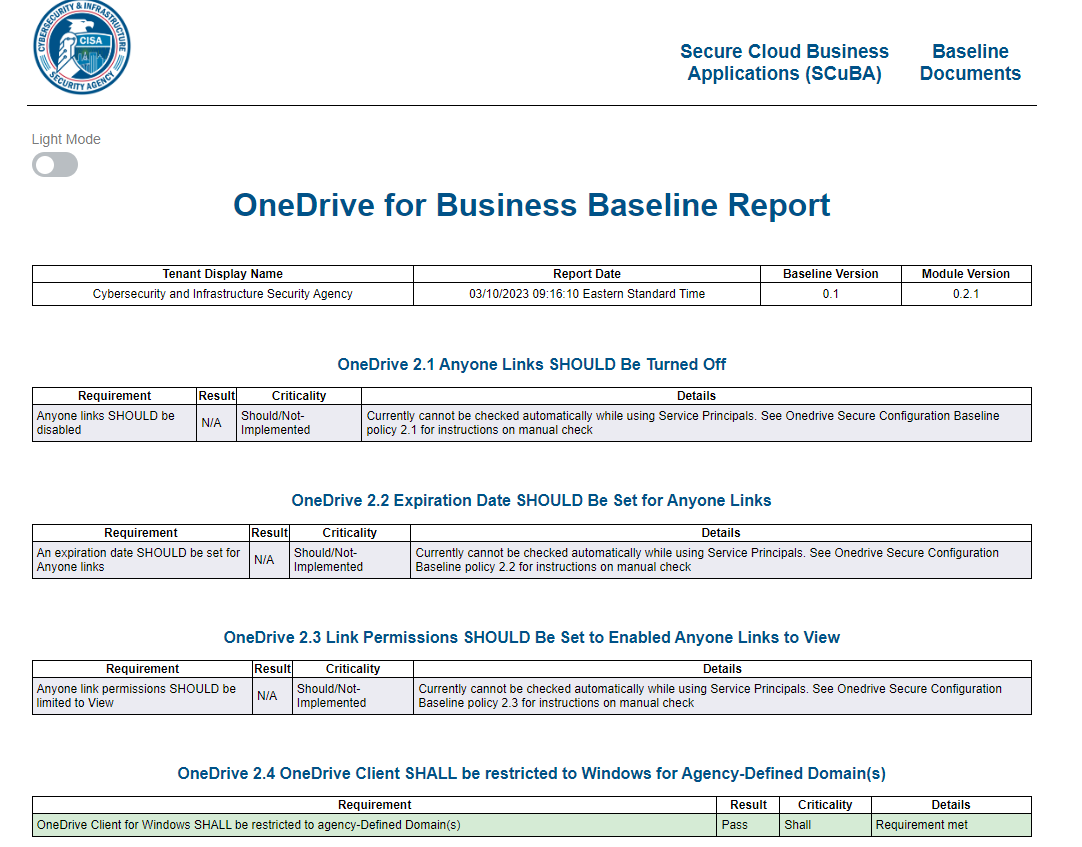Click the OneDrive 2.3 Link Permissions heading

pos(534,637)
